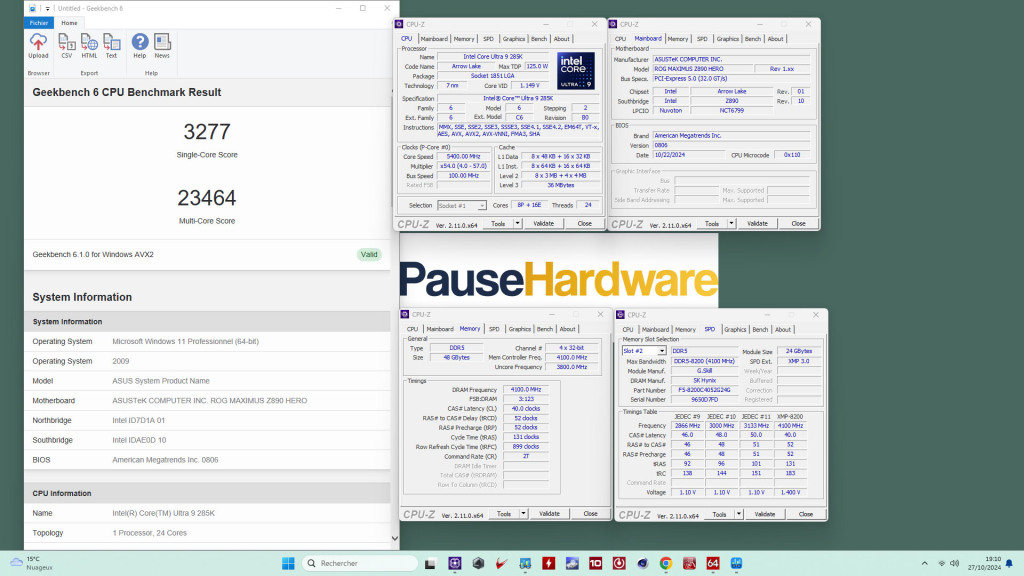The image size is (1024, 576).
Task: Open the network icon in system tray
Action: click(x=941, y=564)
